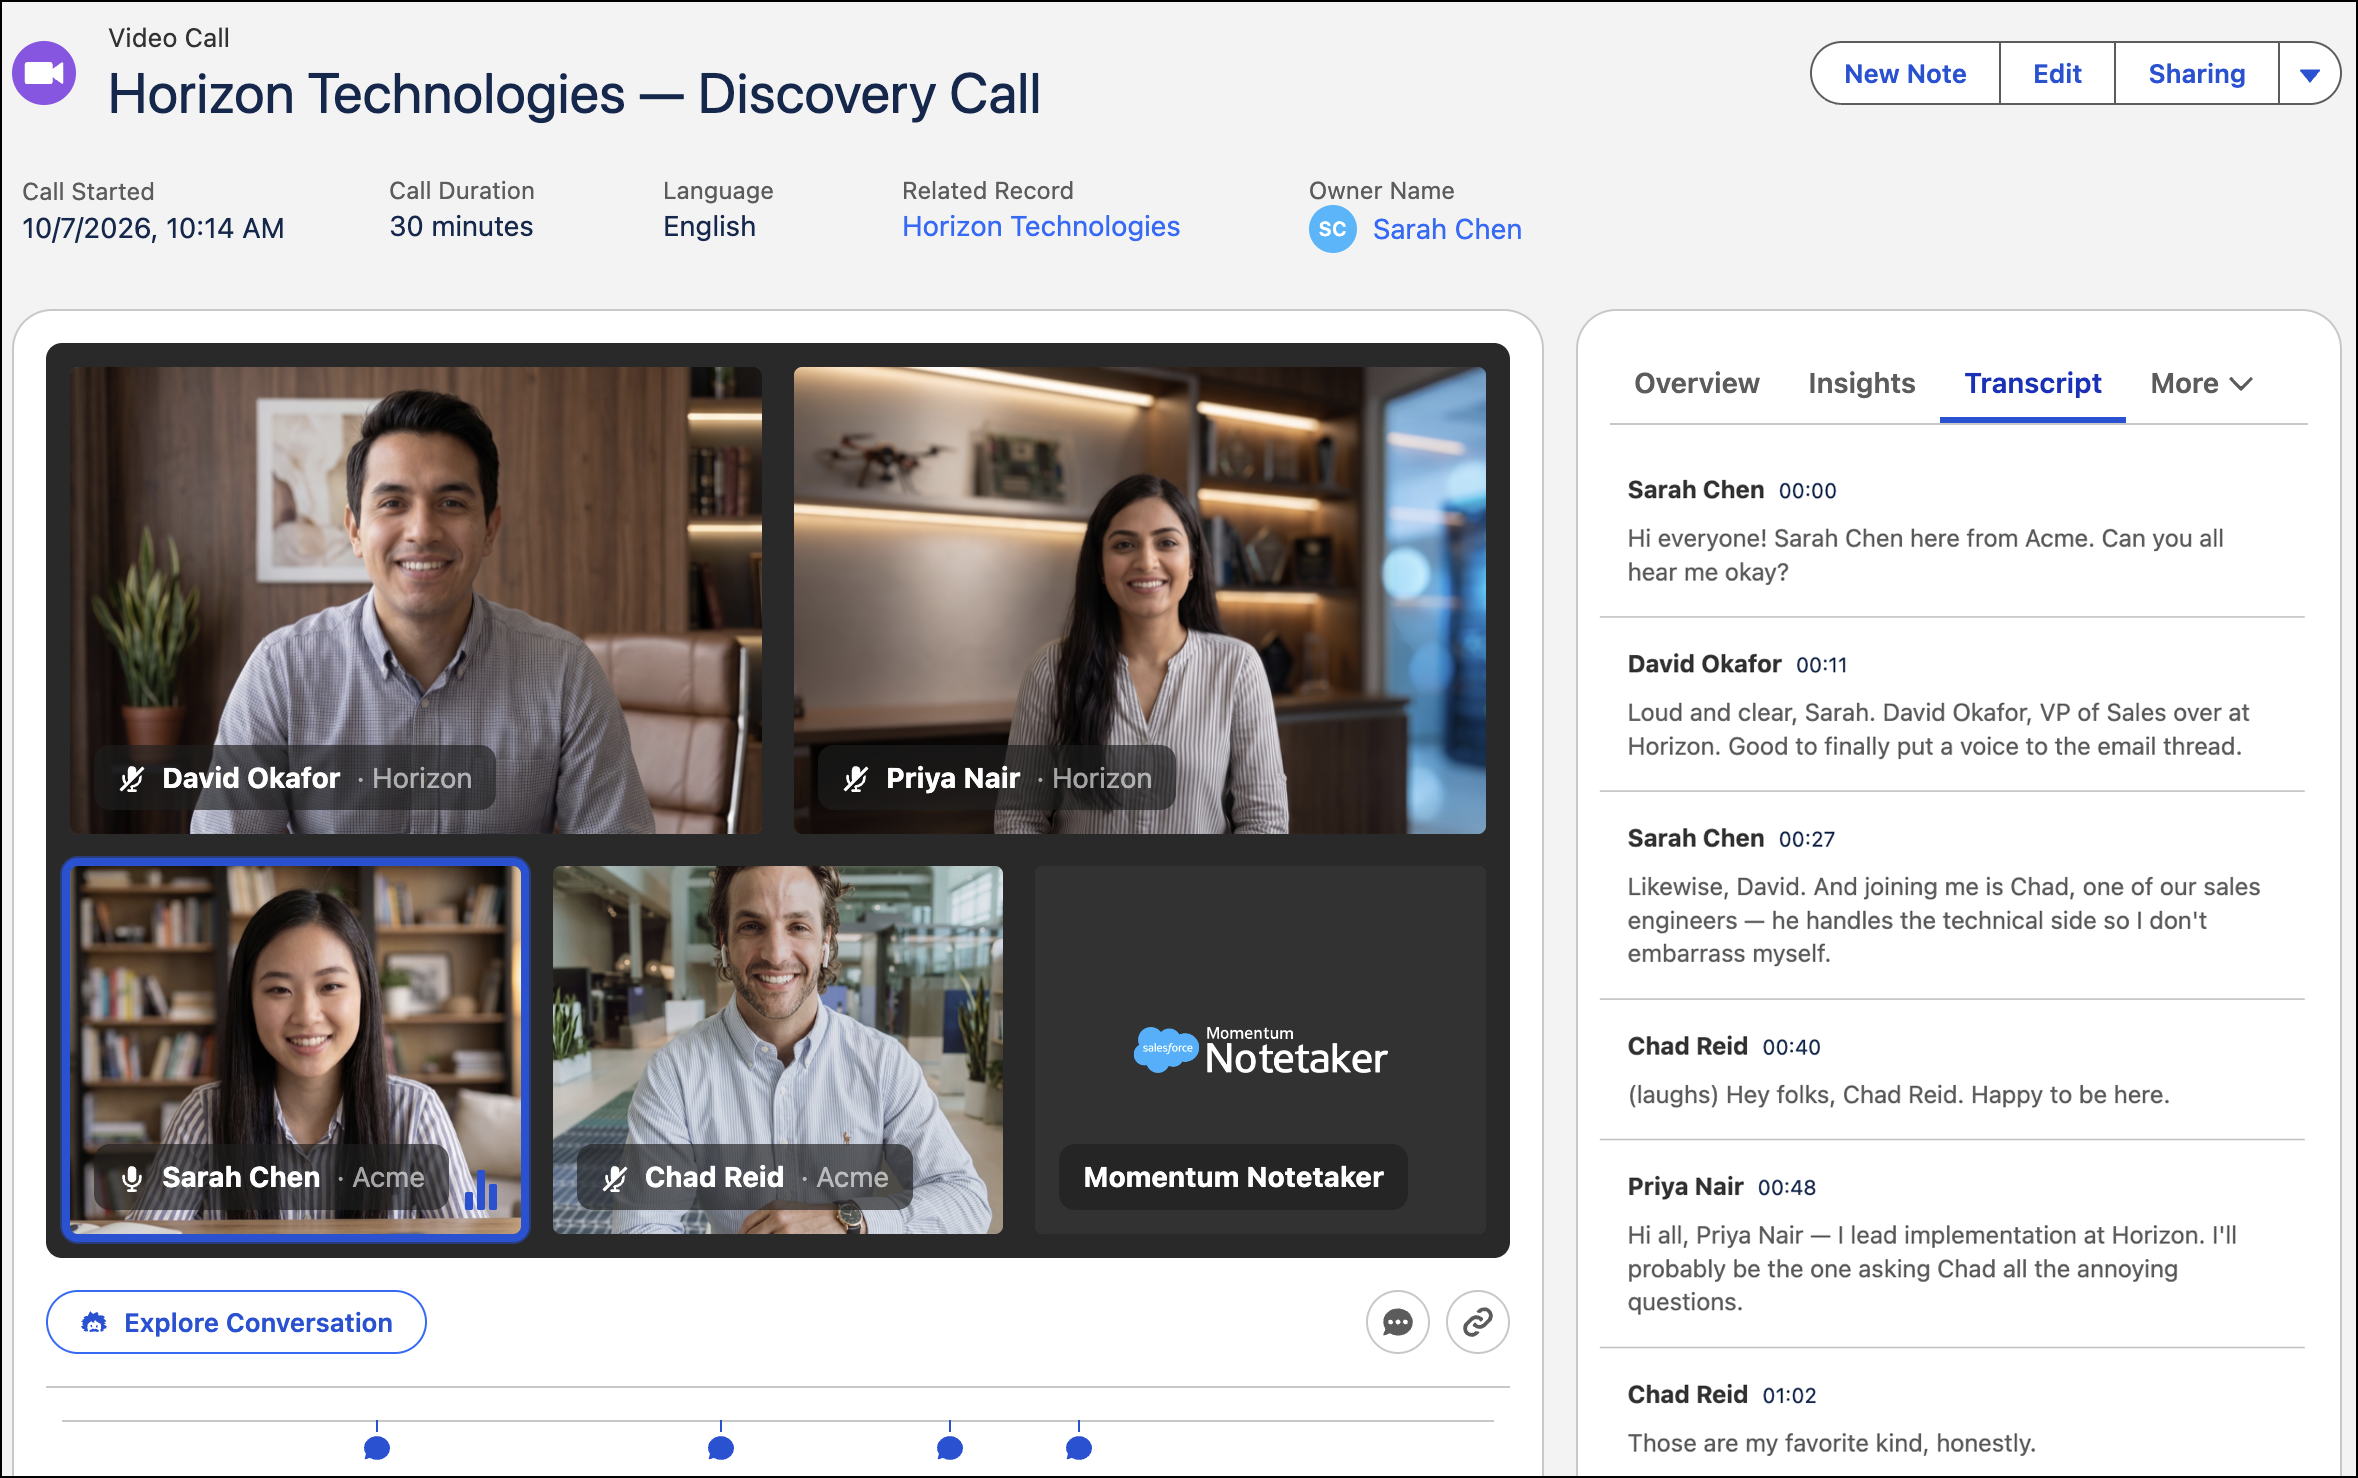Switch to the Insights tab

pyautogui.click(x=1861, y=383)
